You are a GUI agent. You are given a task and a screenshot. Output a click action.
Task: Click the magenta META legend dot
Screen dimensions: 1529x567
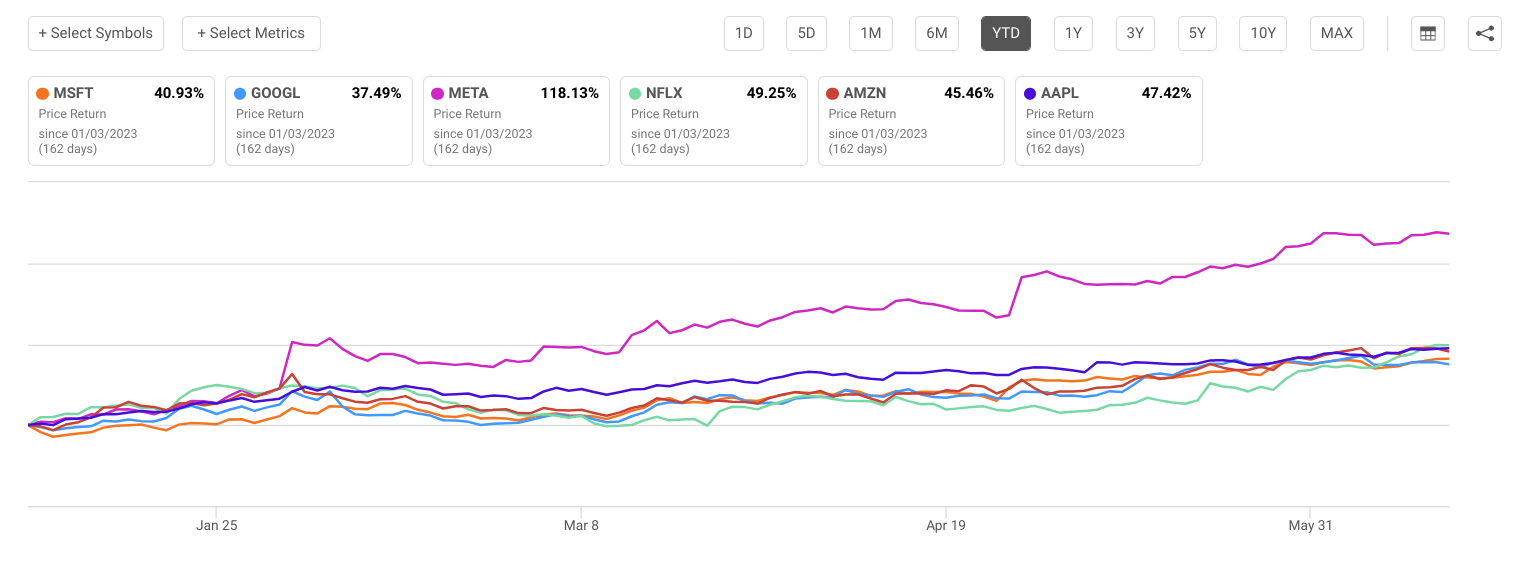438,93
